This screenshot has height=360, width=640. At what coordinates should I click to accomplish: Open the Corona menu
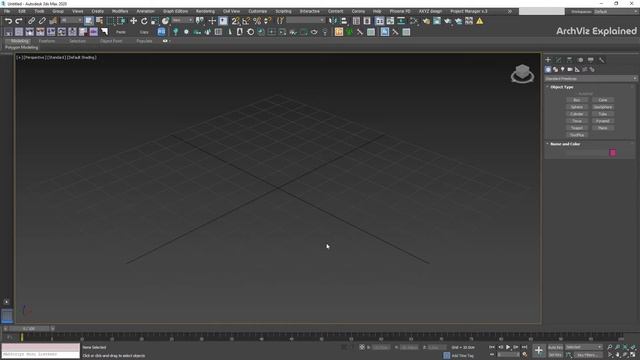click(x=358, y=11)
